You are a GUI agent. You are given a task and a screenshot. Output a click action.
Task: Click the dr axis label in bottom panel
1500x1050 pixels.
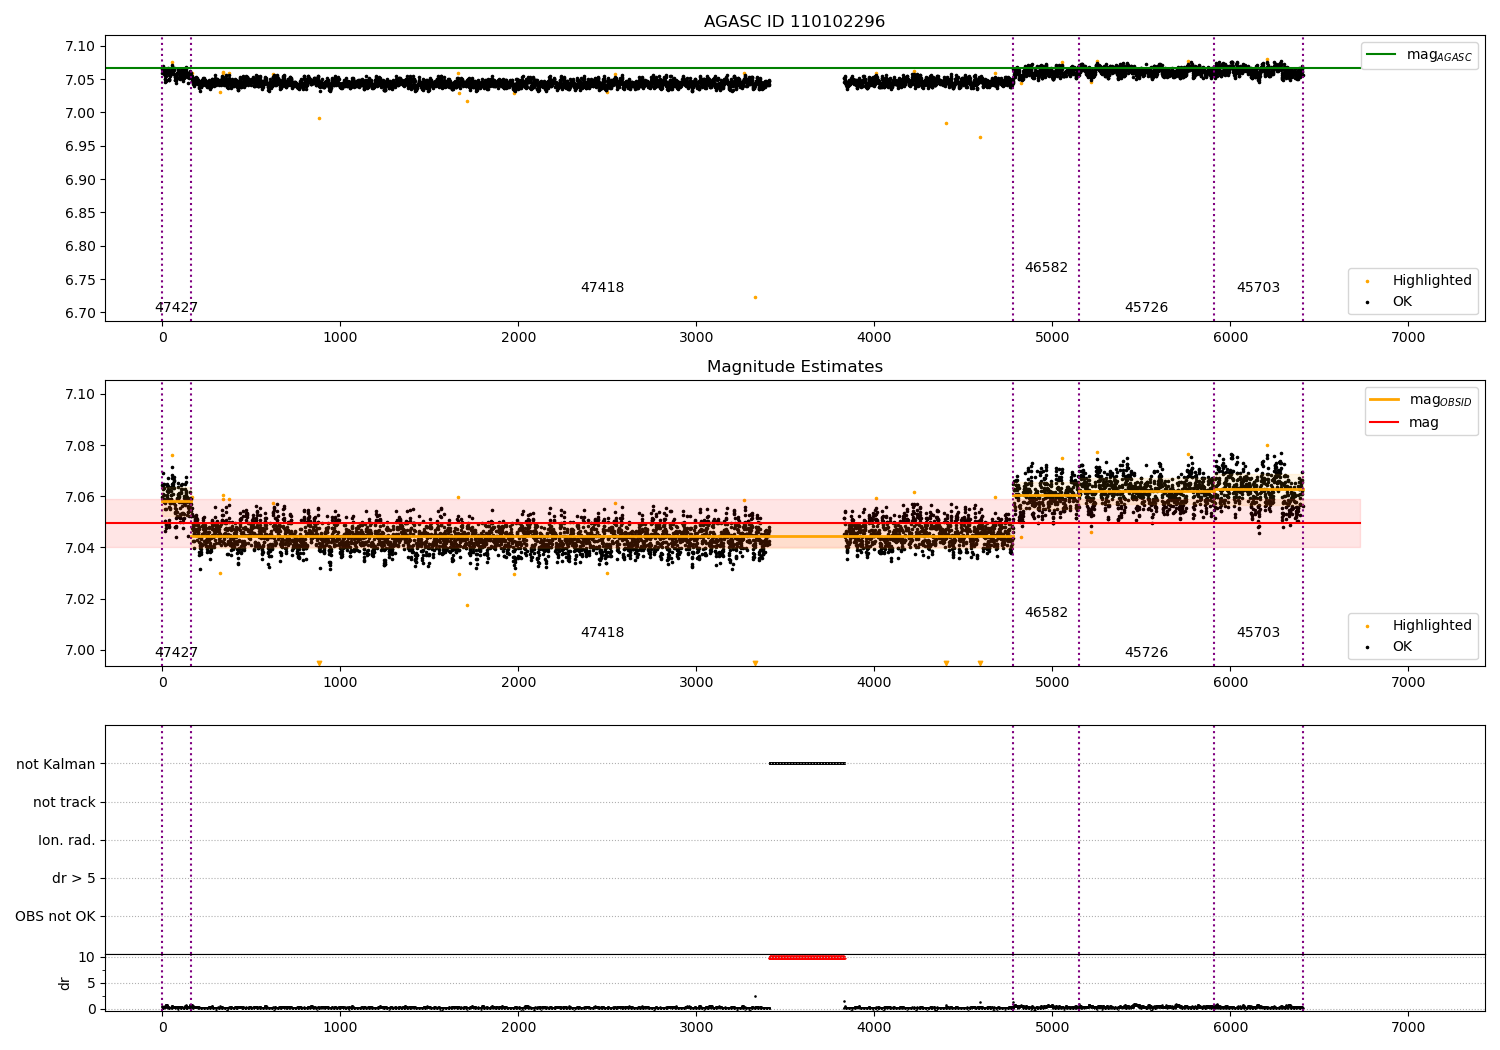tap(65, 983)
